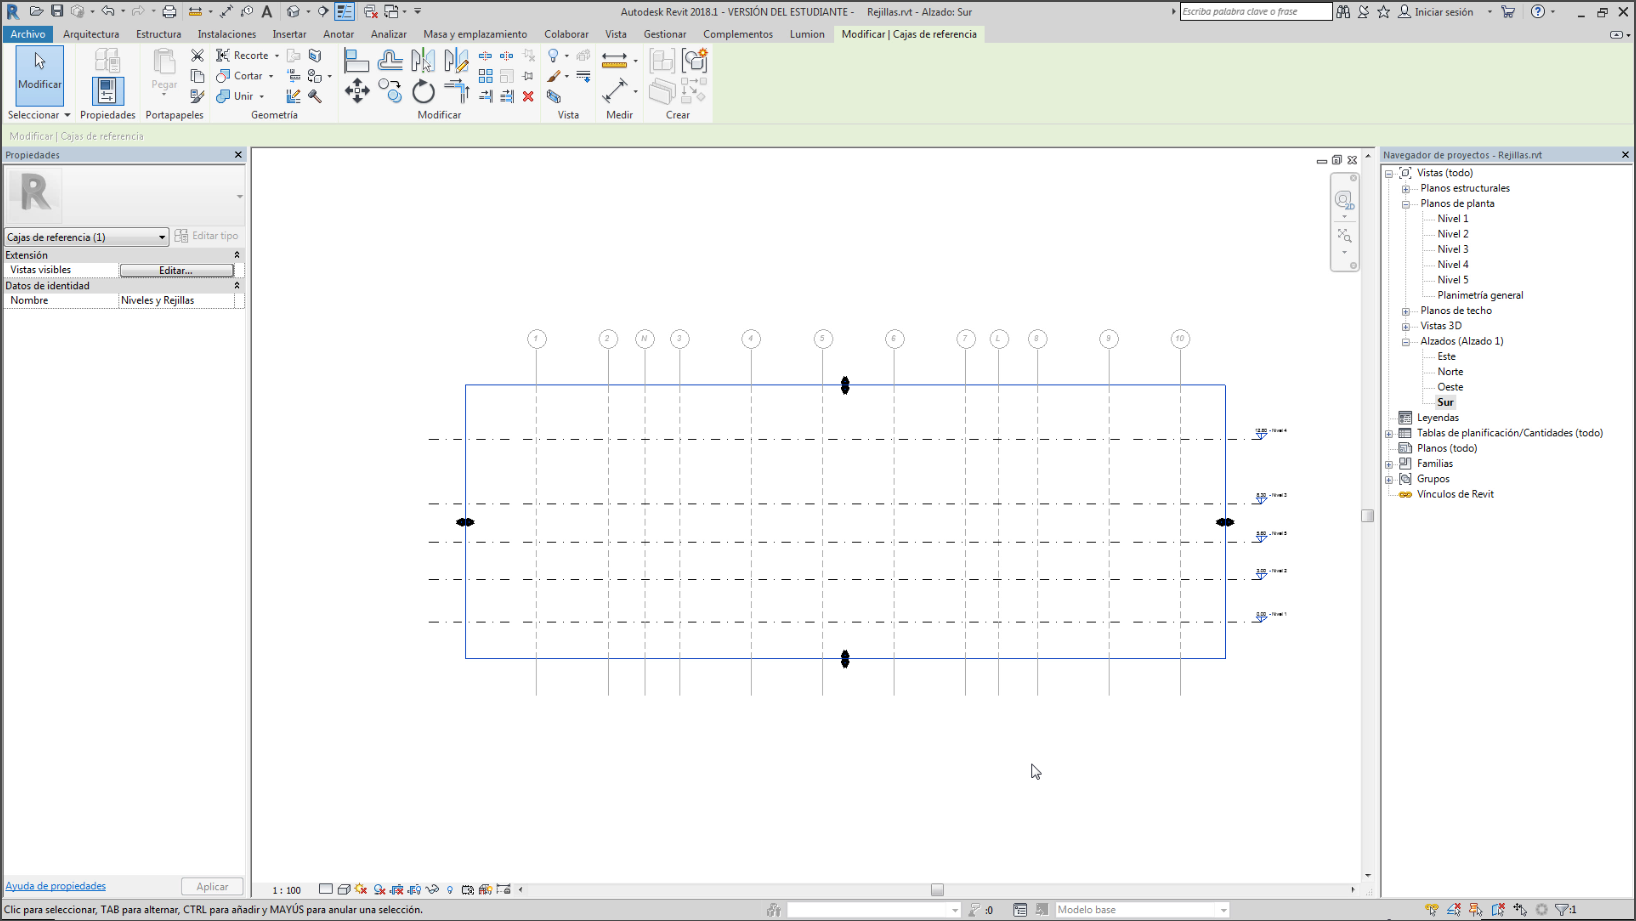Open the Arquitectura ribbon tab
1636x921 pixels.
pos(91,34)
